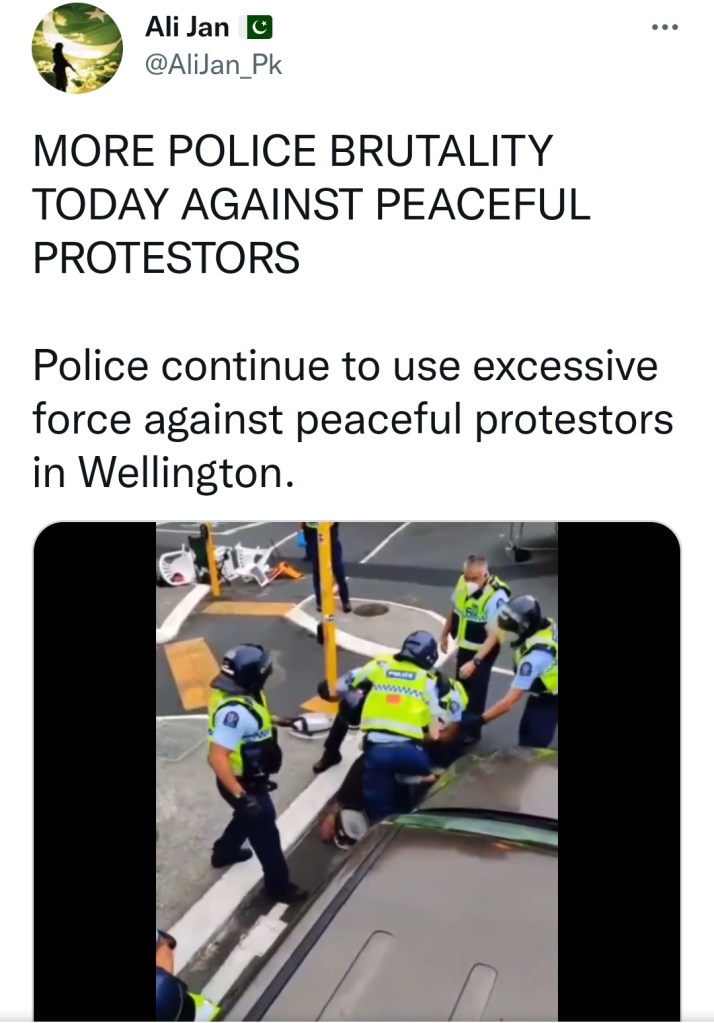
Task: Click the "Ali Jan" display name
Action: (x=187, y=27)
